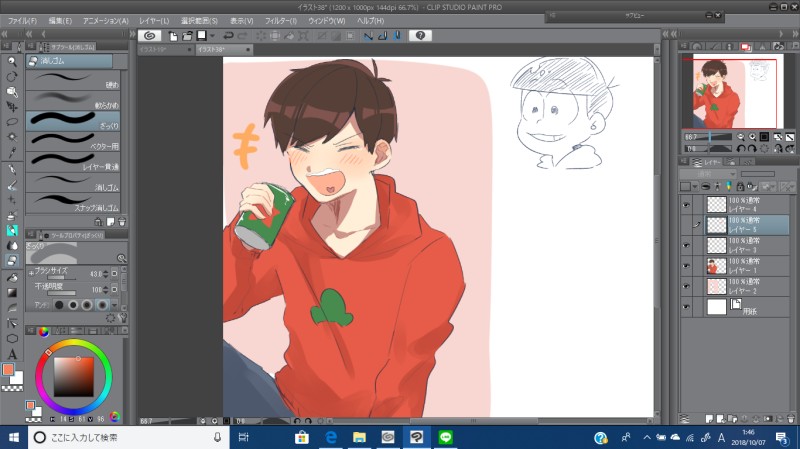Expand the brush size plus sign
The image size is (800, 449).
(x=31, y=273)
